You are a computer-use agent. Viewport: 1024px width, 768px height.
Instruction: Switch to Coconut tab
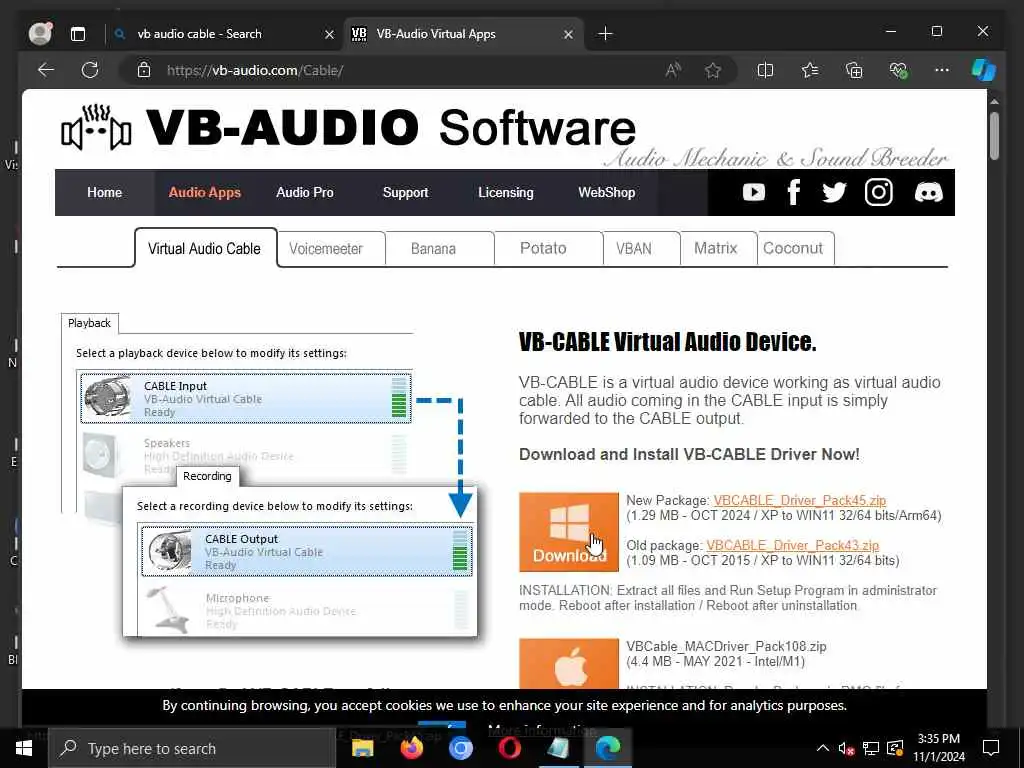[795, 249]
